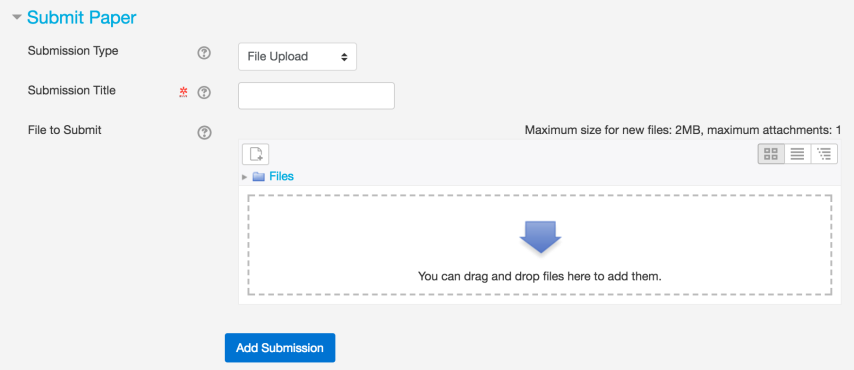854x370 pixels.
Task: Switch file picker to tree view
Action: [x=825, y=154]
